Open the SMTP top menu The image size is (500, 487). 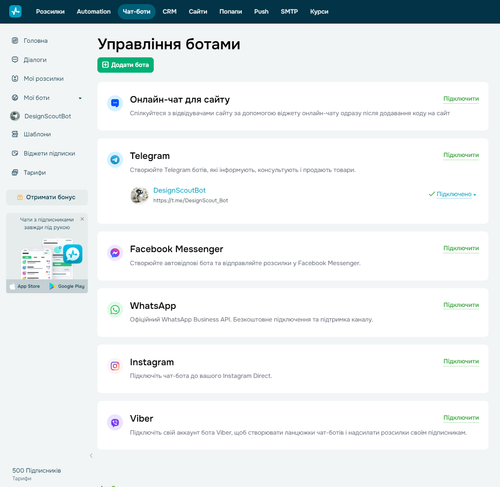click(289, 12)
